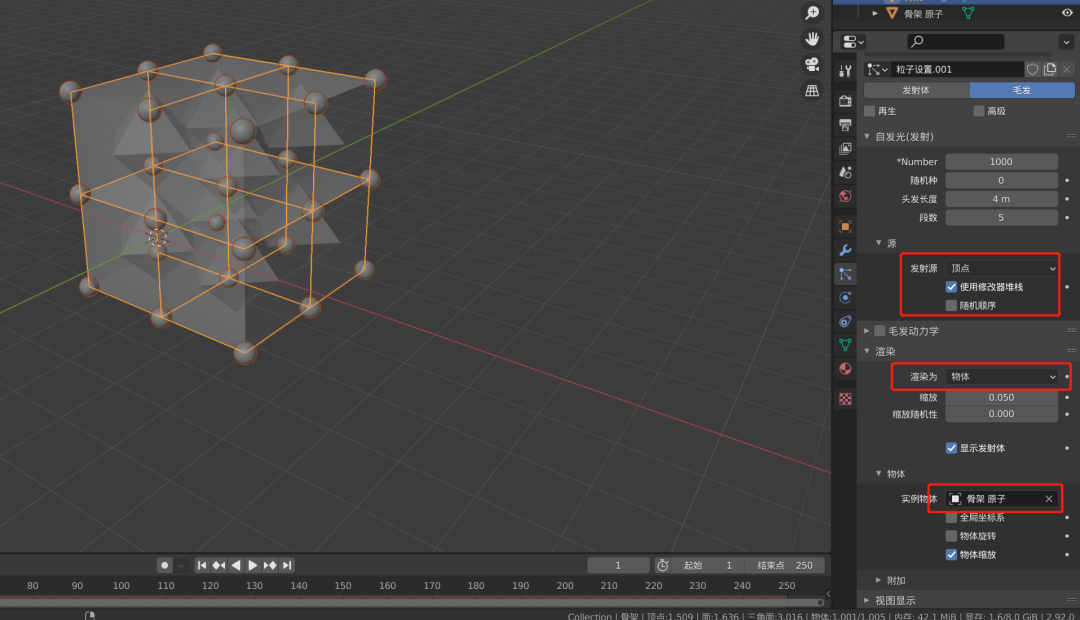Enable the 毛发动力学 checkbox
1080x620 pixels.
[x=880, y=331]
